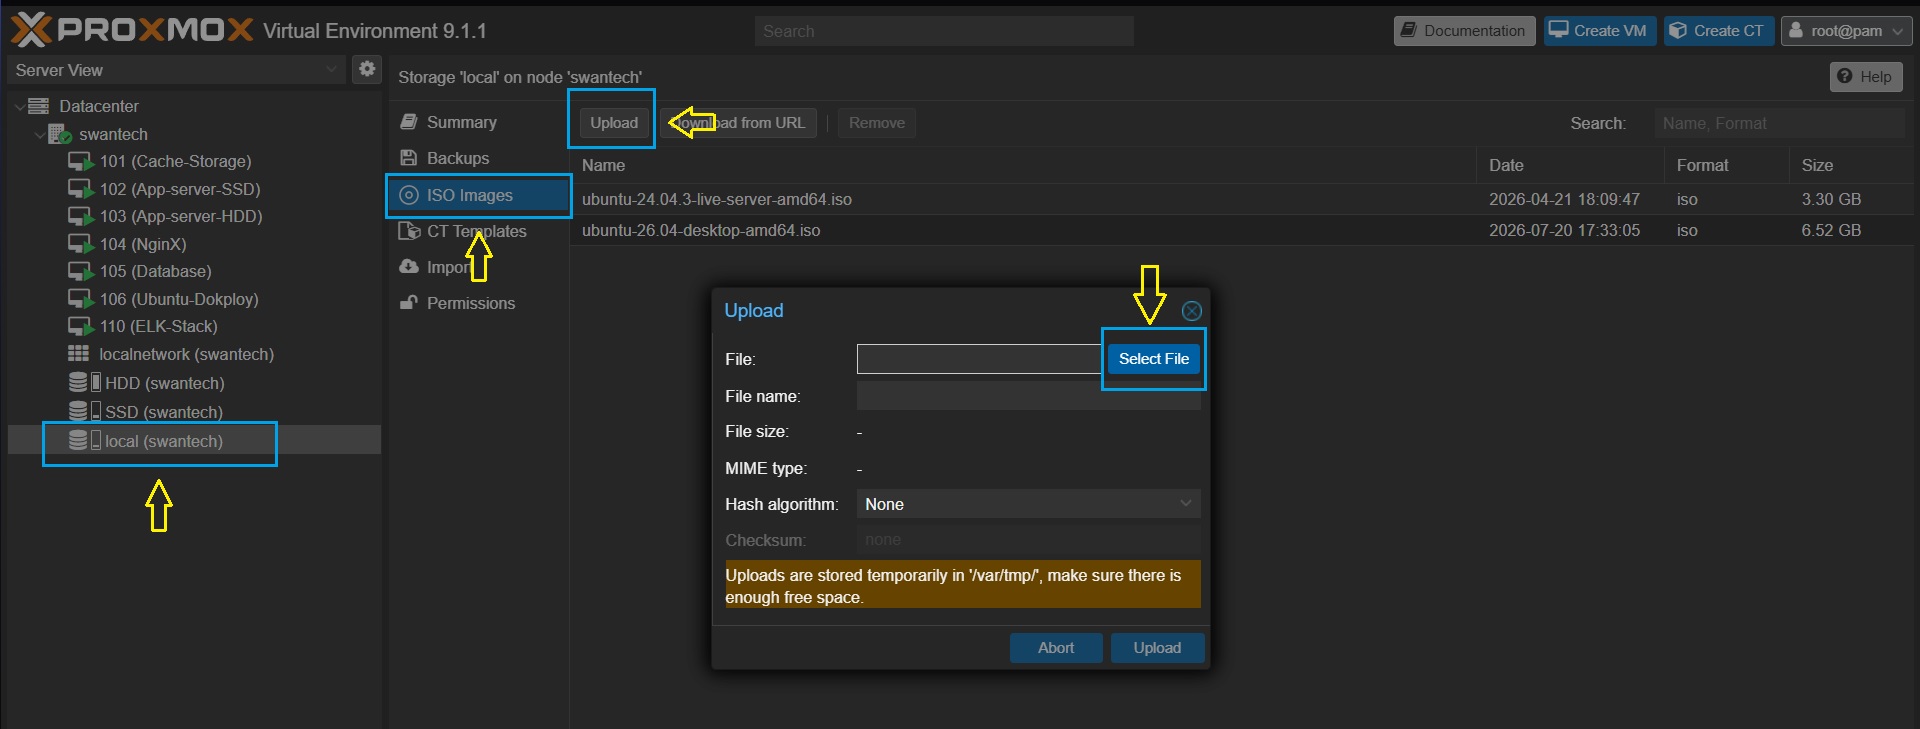Click the Create CT cube icon
Image resolution: width=1920 pixels, height=729 pixels.
pos(1678,30)
